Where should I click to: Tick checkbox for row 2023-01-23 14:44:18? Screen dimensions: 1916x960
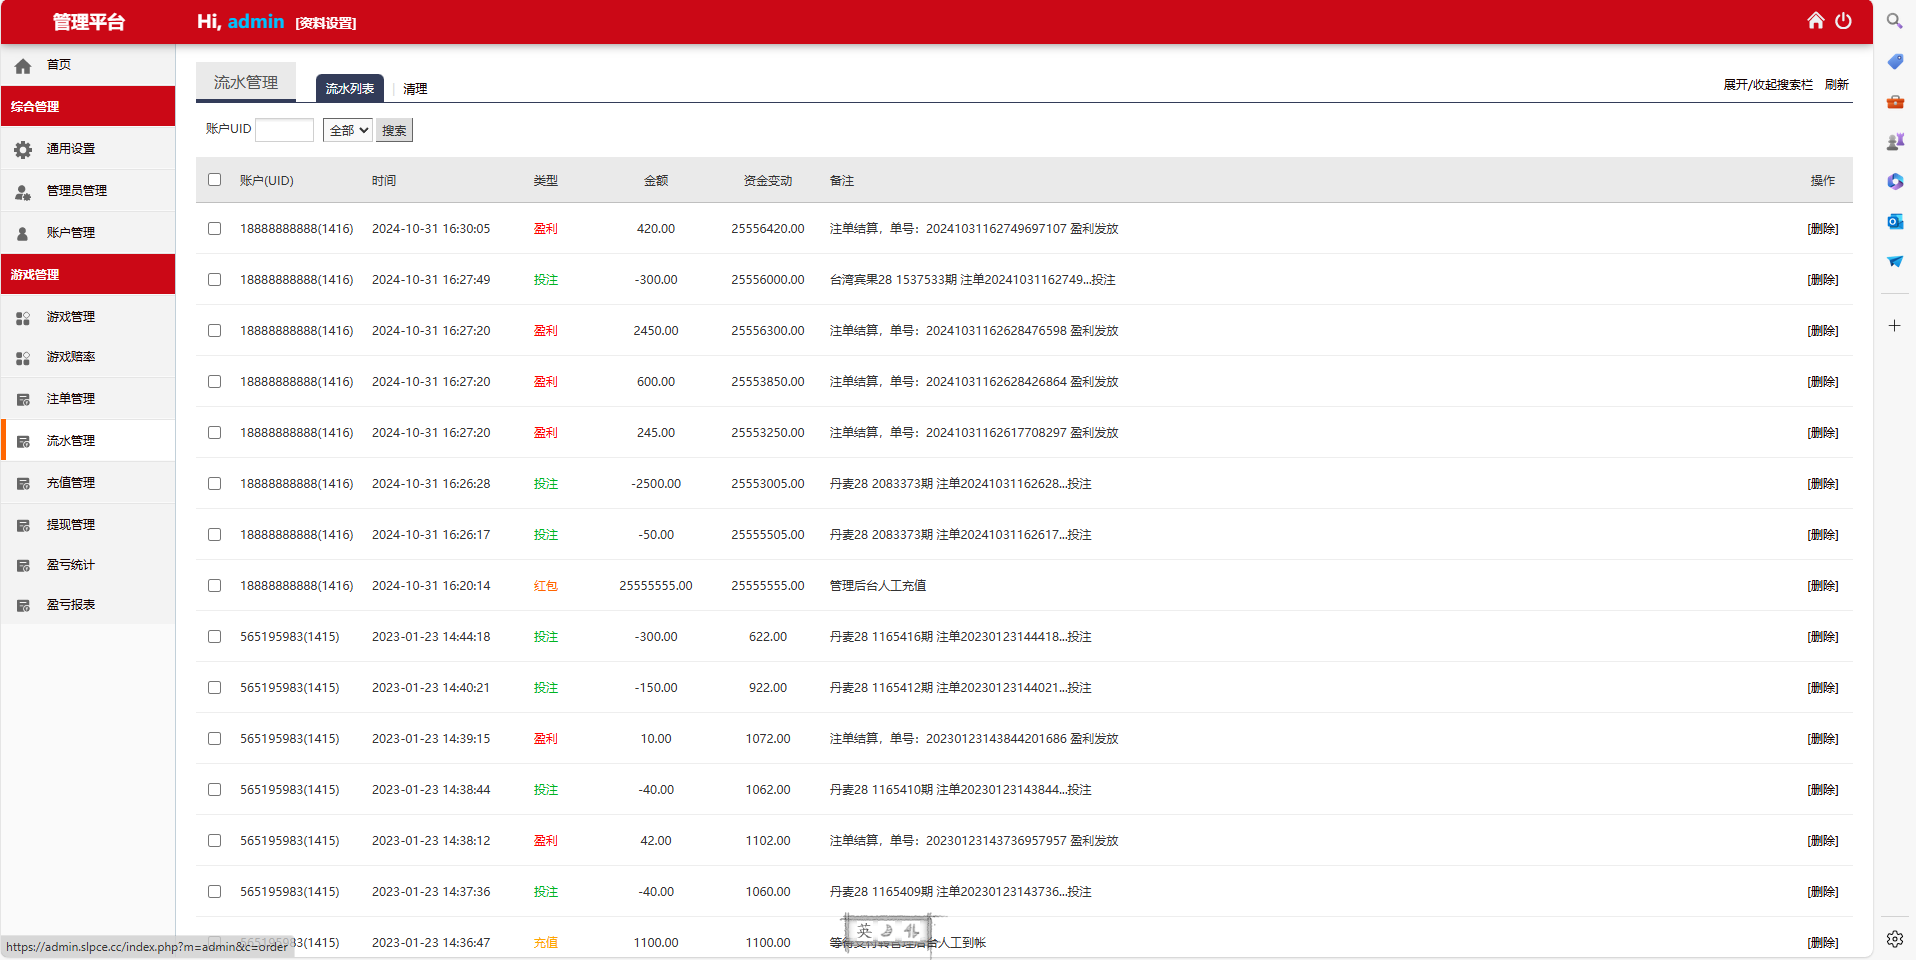tap(214, 636)
